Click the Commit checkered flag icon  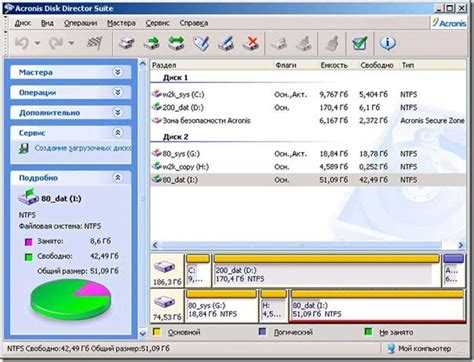coord(94,43)
